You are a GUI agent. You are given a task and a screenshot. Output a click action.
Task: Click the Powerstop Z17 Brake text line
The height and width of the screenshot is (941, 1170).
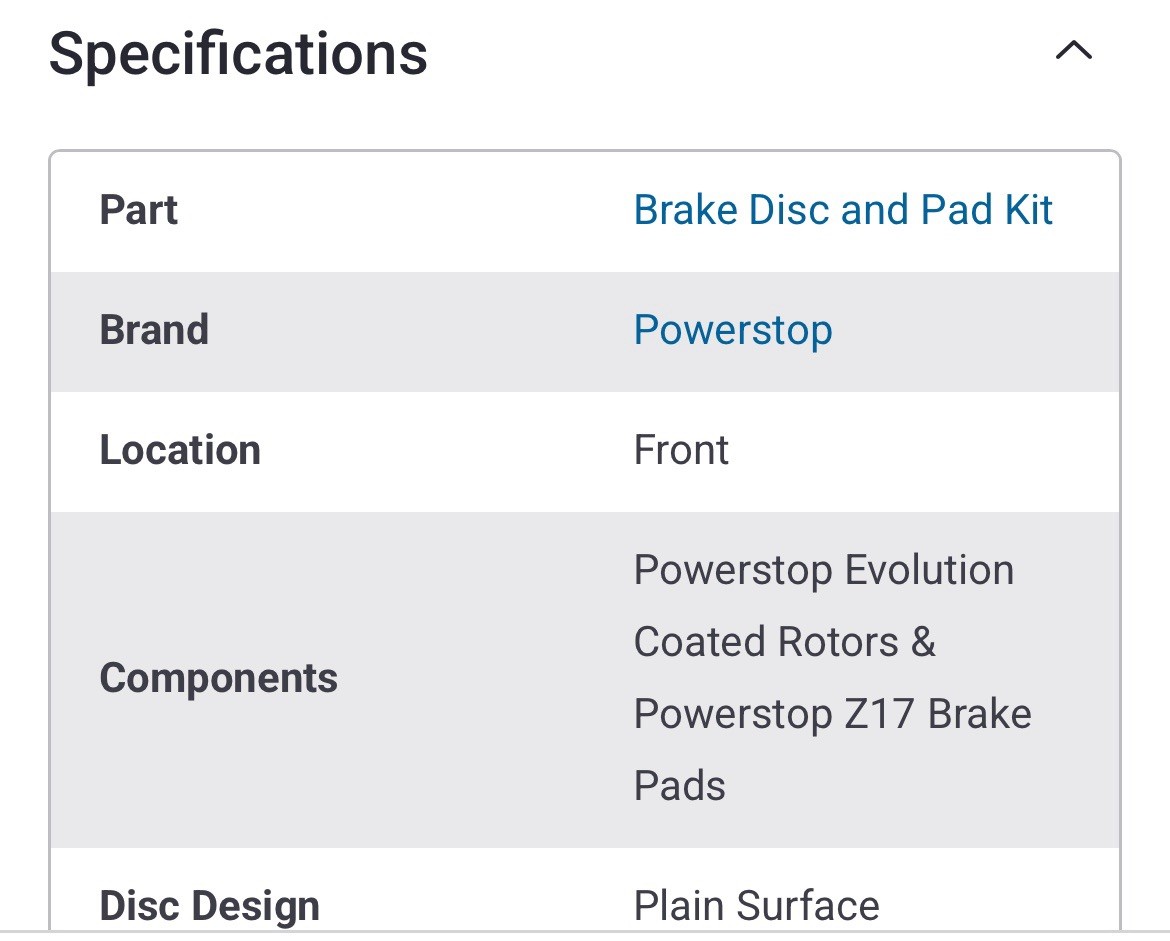coord(833,714)
